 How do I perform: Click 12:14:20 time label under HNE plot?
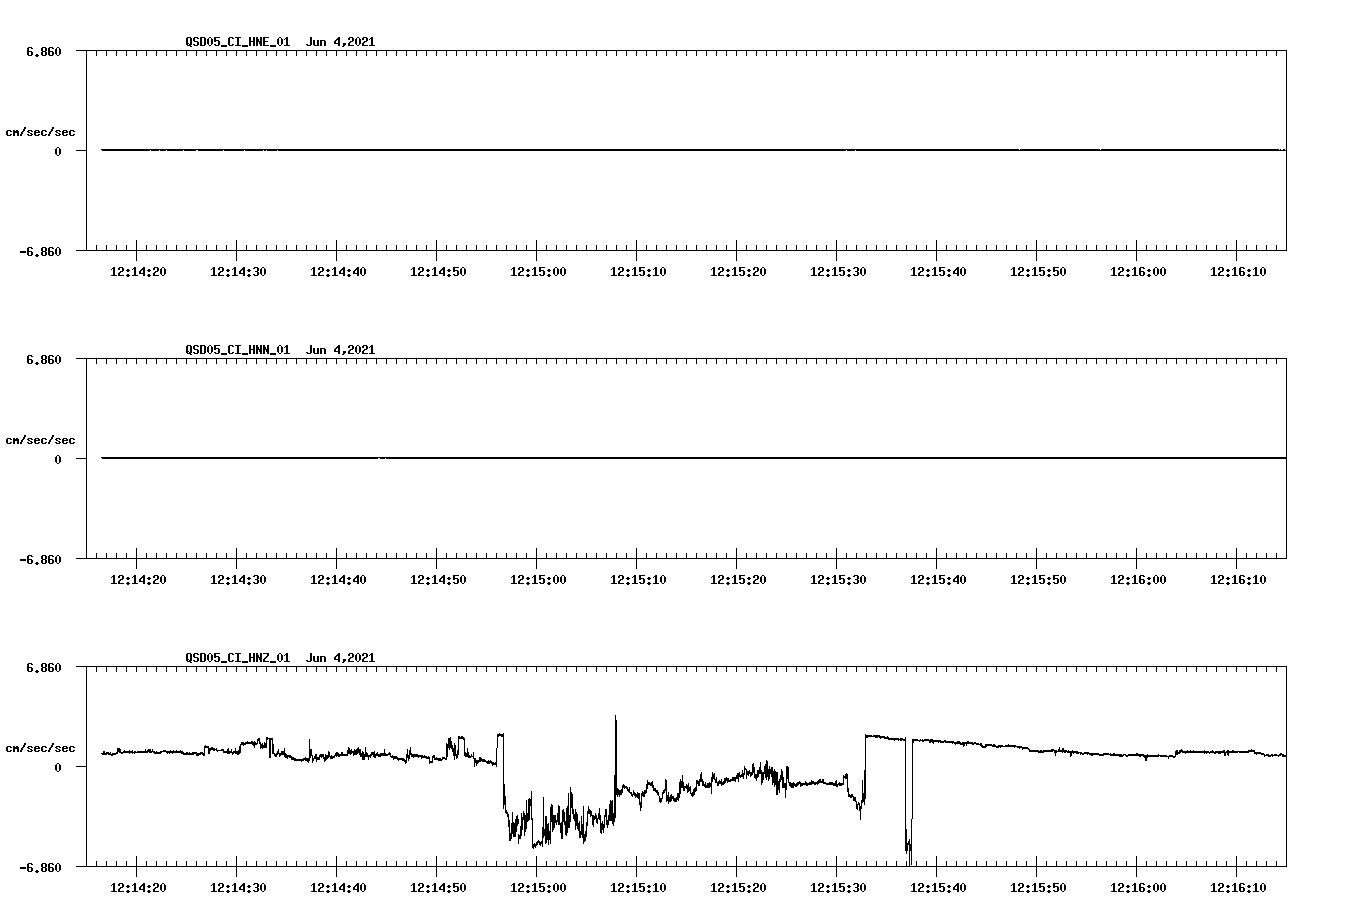(138, 272)
